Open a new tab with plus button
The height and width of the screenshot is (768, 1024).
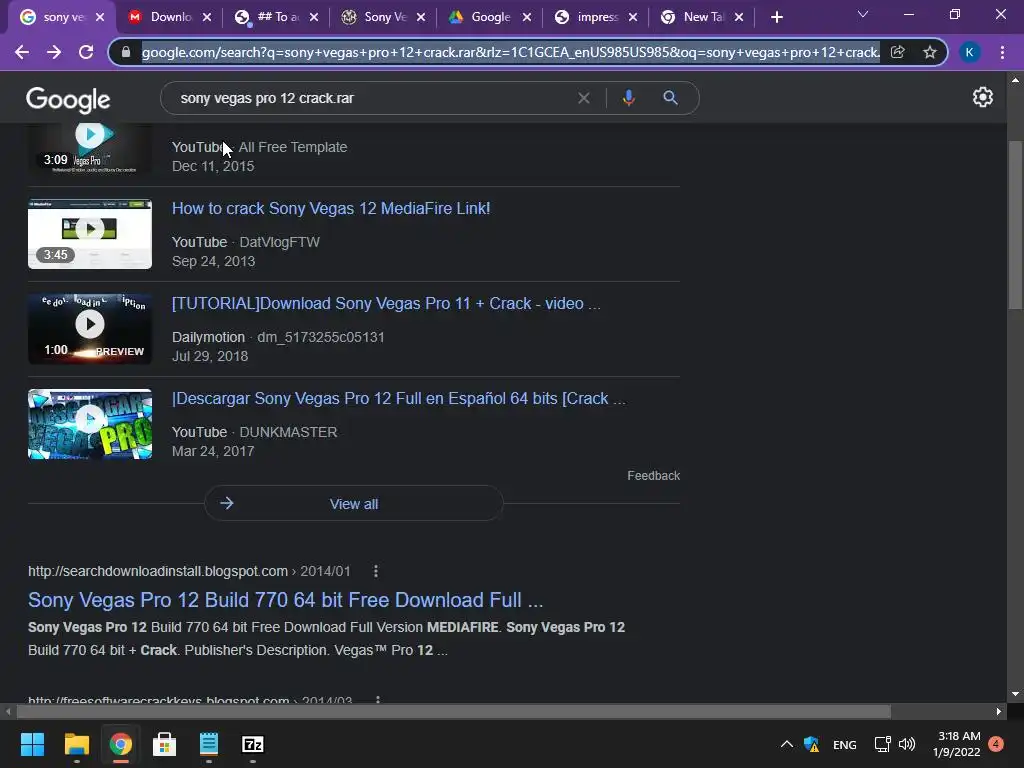pos(776,17)
